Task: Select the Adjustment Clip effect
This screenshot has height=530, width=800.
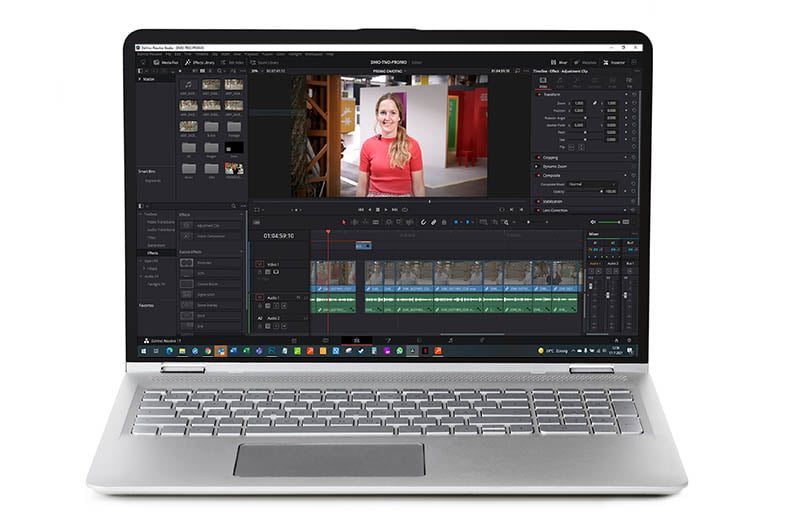Action: (x=210, y=225)
